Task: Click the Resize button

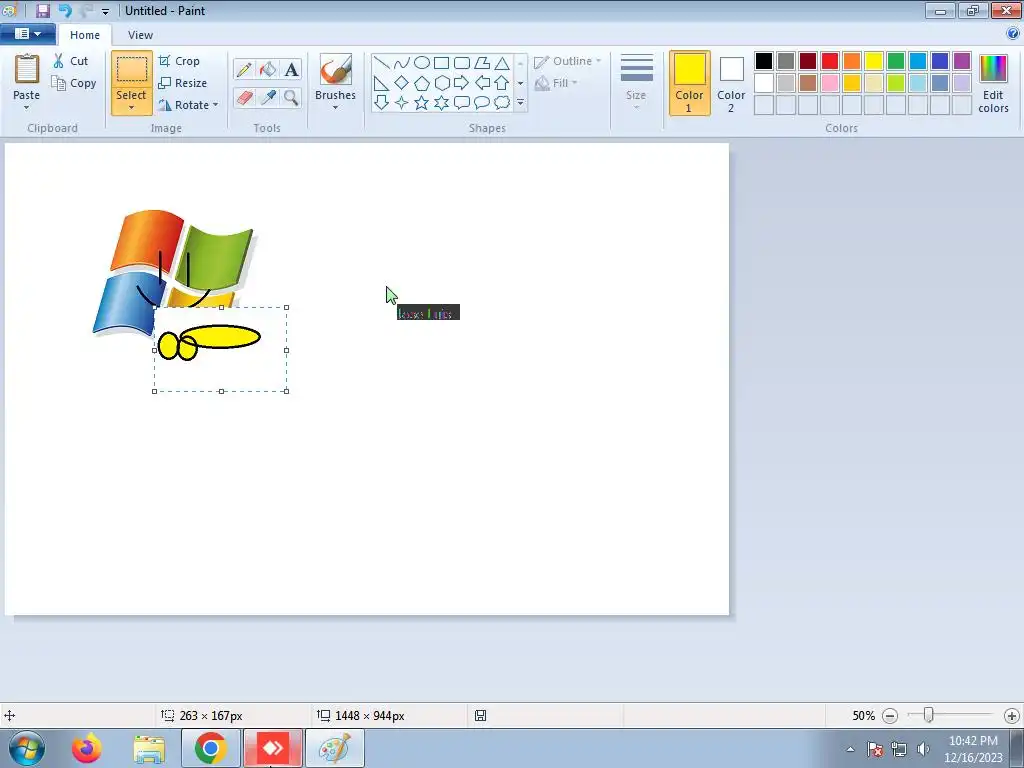Action: (x=183, y=83)
